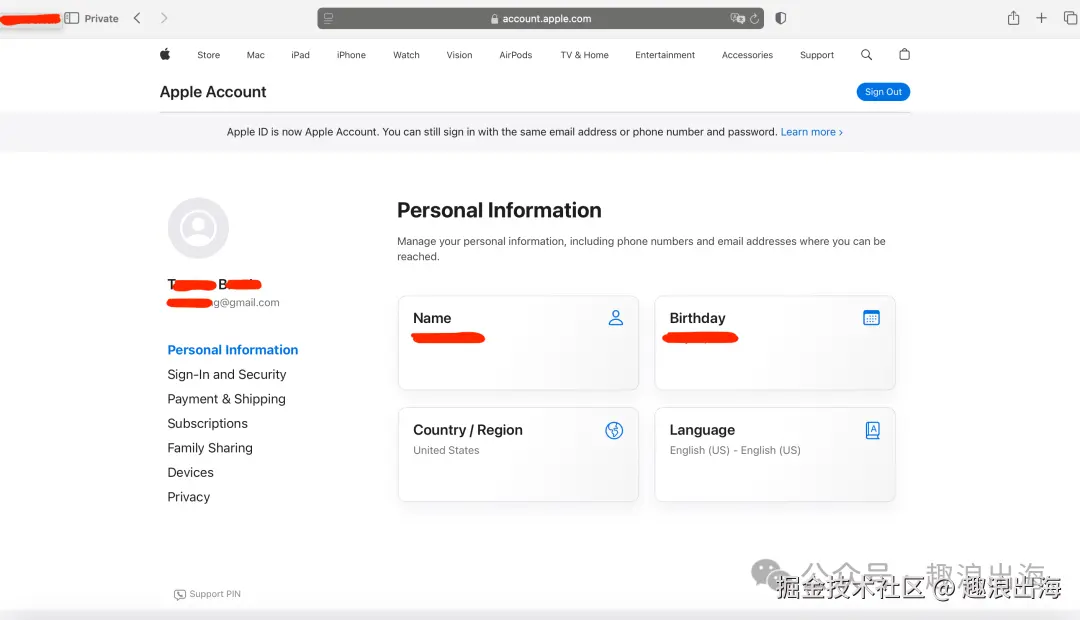
Task: Open Sign-In and Security section
Action: [227, 374]
